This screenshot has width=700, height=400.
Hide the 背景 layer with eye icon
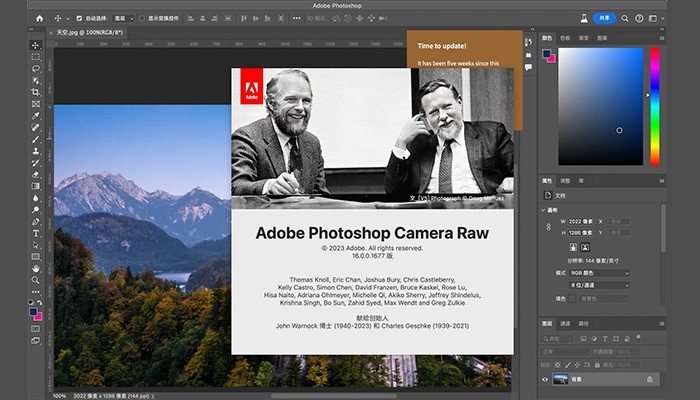tap(546, 379)
